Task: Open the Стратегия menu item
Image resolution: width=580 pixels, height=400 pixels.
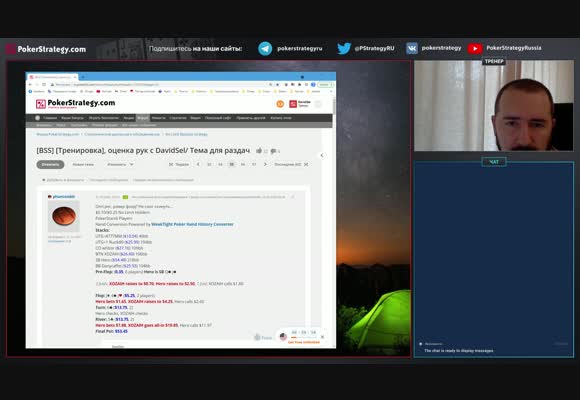Action: [178, 118]
